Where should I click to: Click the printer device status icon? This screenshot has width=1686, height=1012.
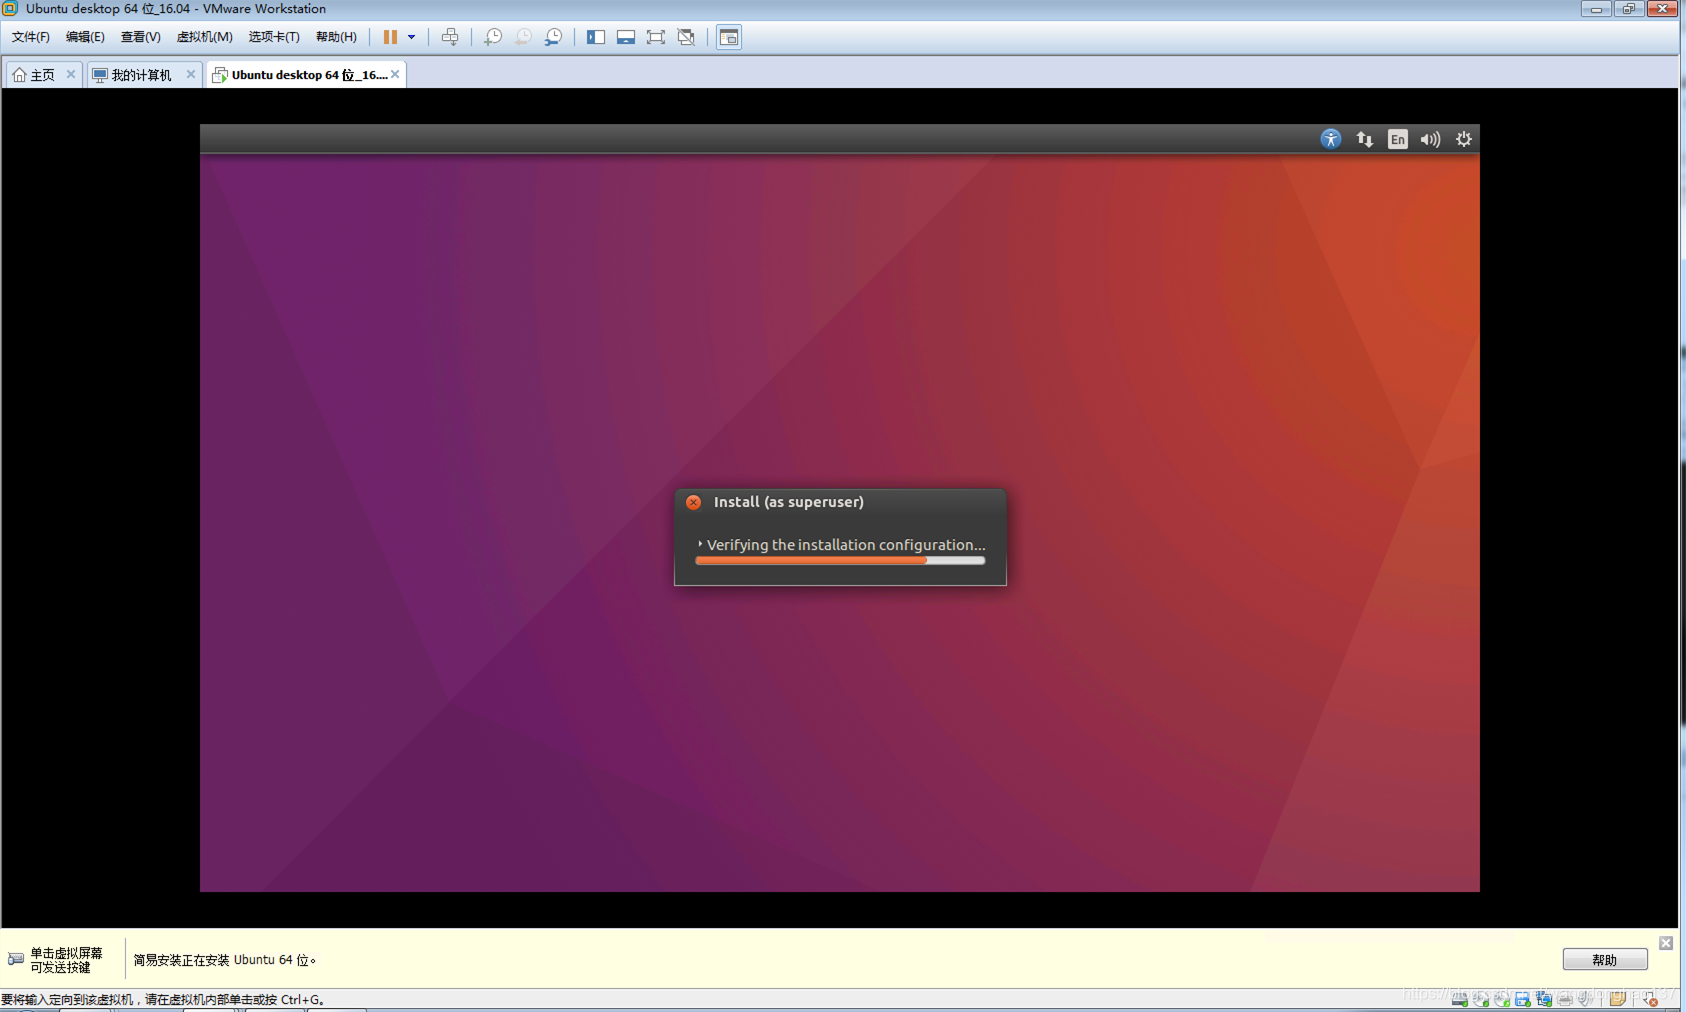1565,999
